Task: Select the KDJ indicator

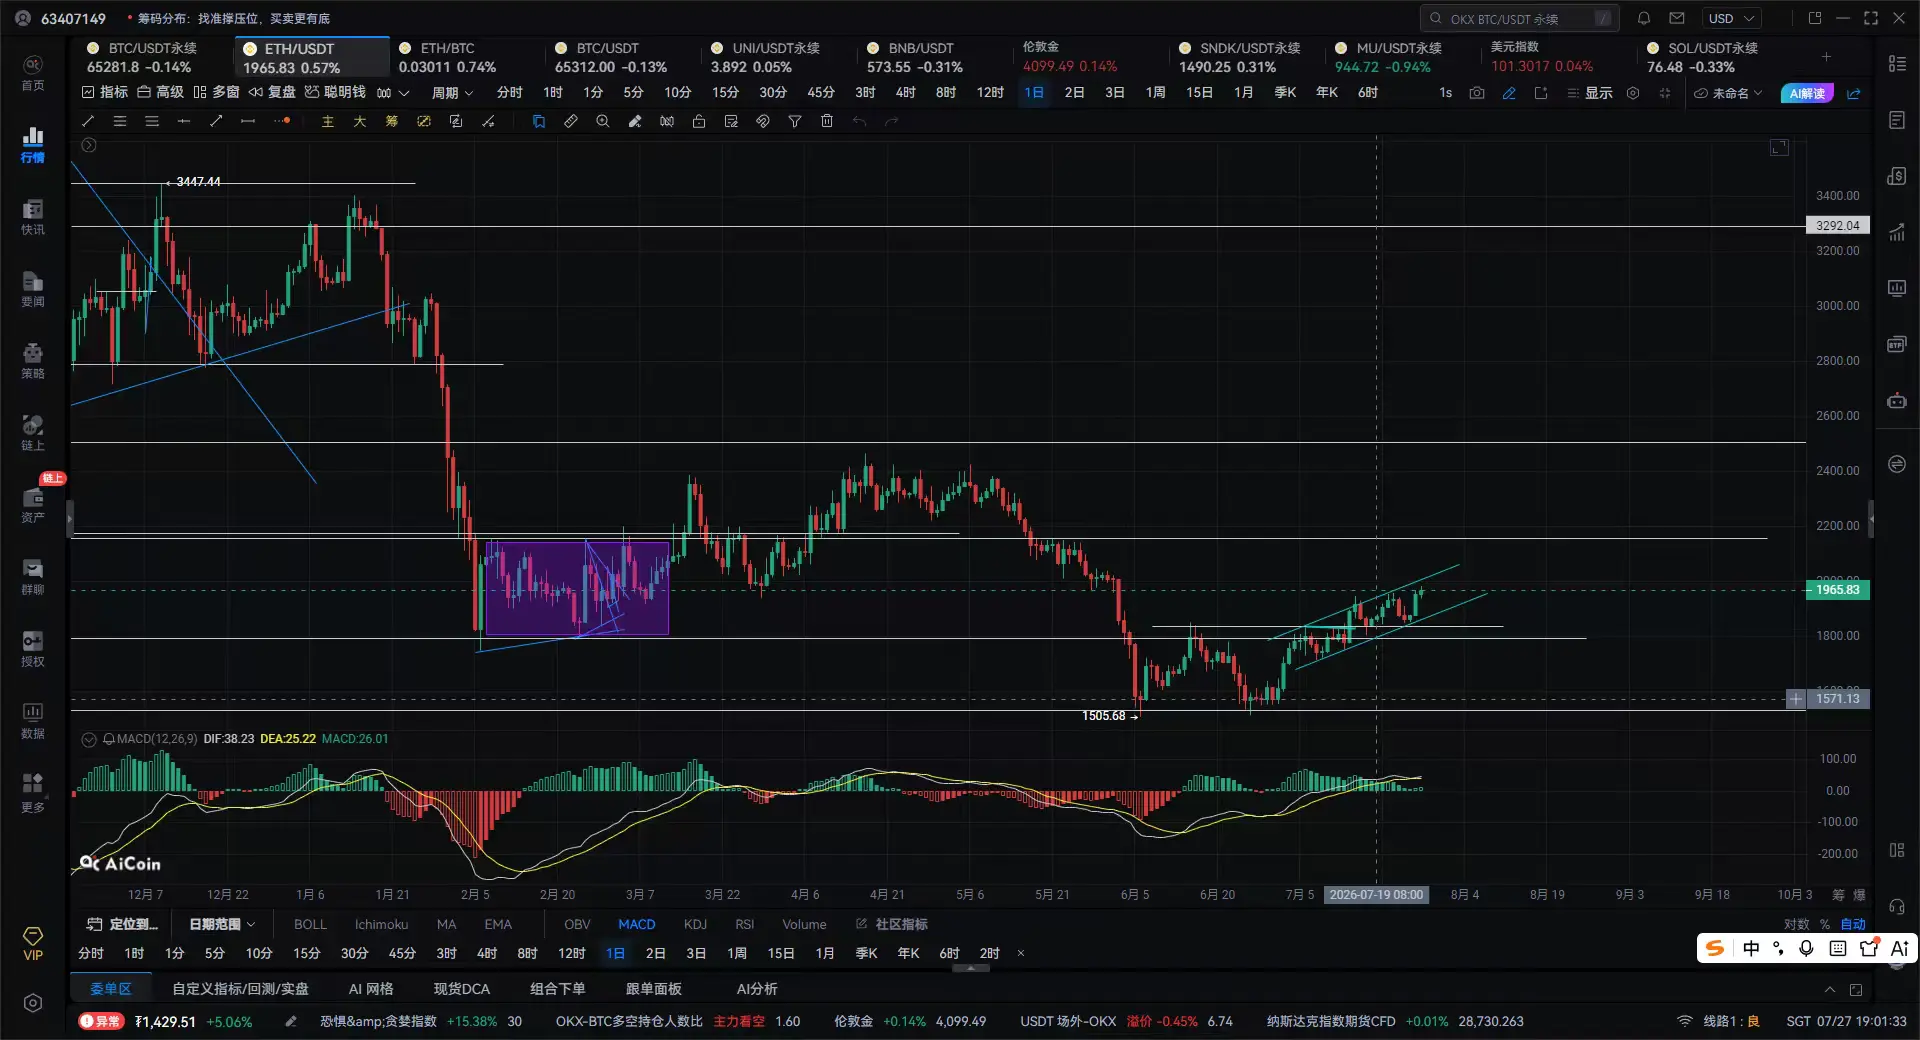Action: (x=695, y=924)
